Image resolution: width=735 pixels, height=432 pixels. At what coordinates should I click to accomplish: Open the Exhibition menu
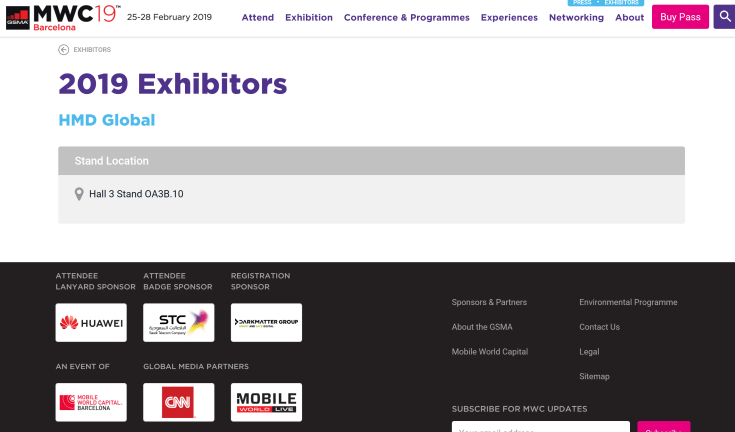coord(309,18)
